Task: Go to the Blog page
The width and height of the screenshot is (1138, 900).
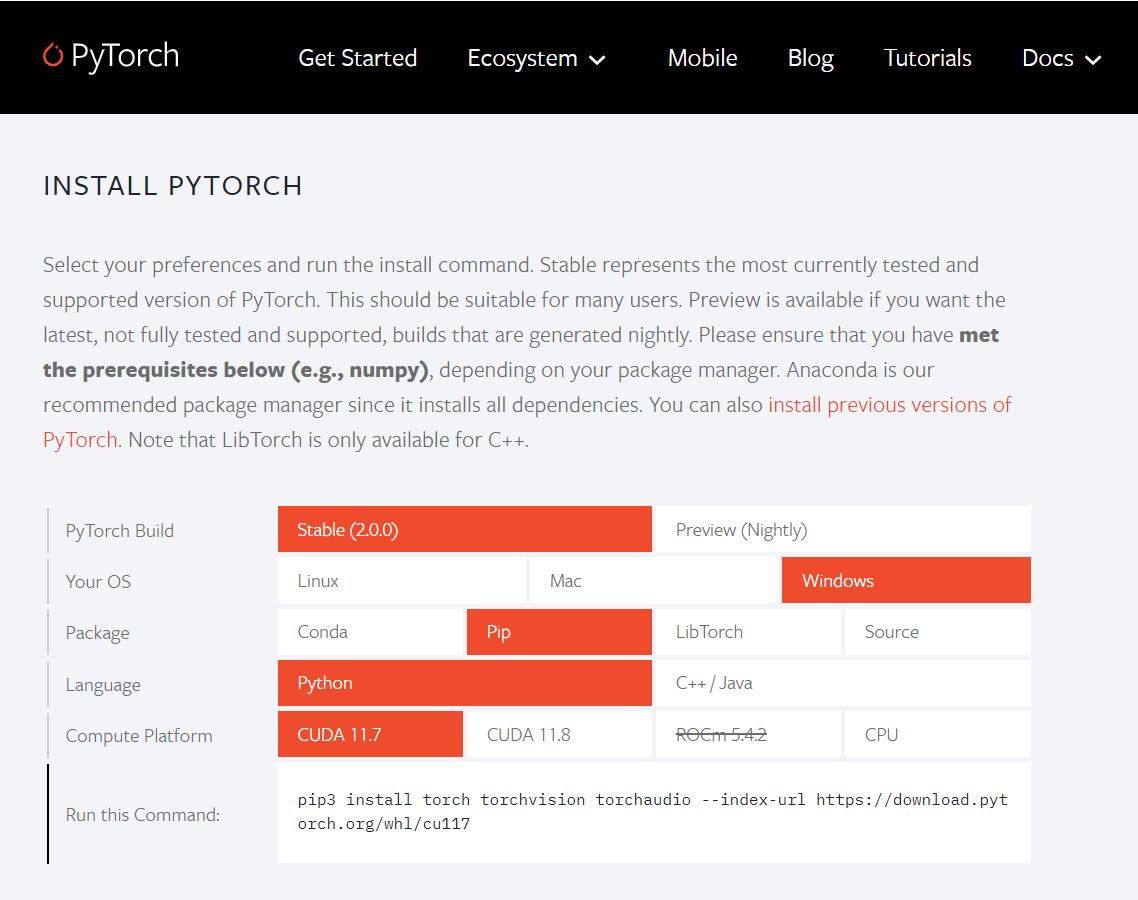Action: (811, 58)
